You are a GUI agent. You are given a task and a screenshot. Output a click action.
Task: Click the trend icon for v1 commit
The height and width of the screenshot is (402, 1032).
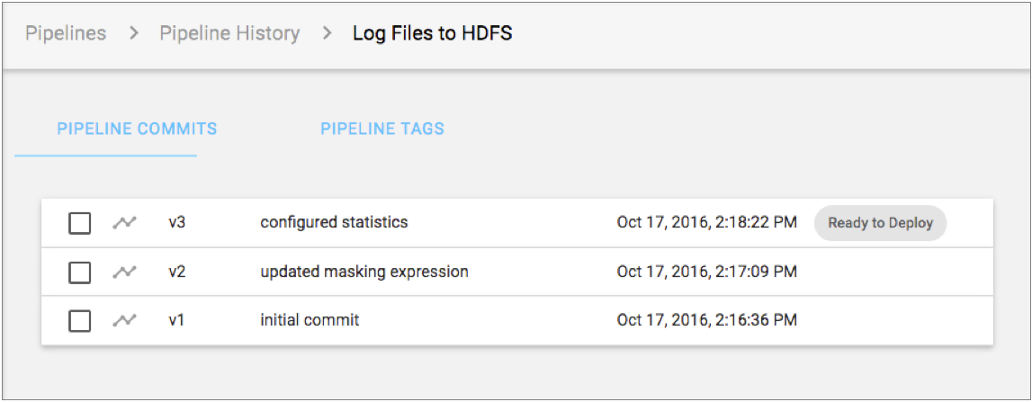pos(124,321)
